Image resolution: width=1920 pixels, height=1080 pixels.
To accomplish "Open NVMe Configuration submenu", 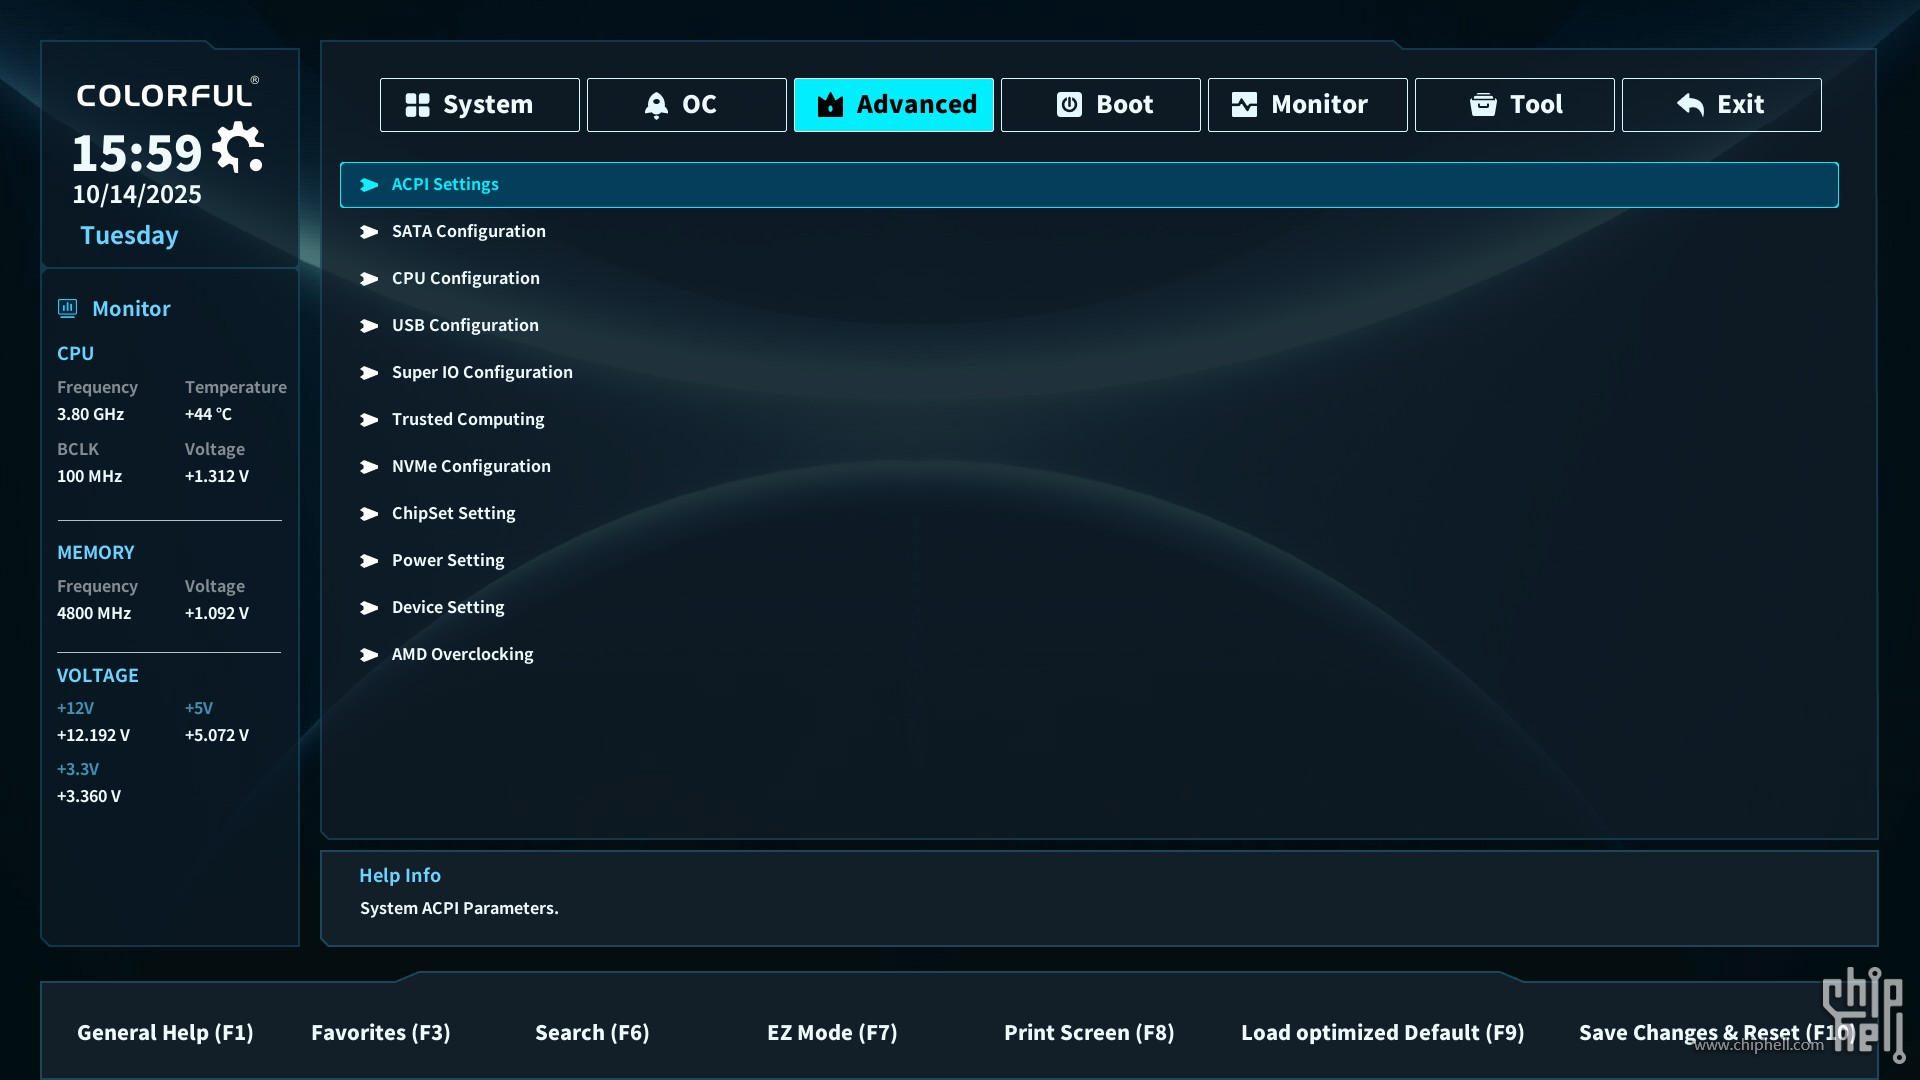I will [471, 466].
